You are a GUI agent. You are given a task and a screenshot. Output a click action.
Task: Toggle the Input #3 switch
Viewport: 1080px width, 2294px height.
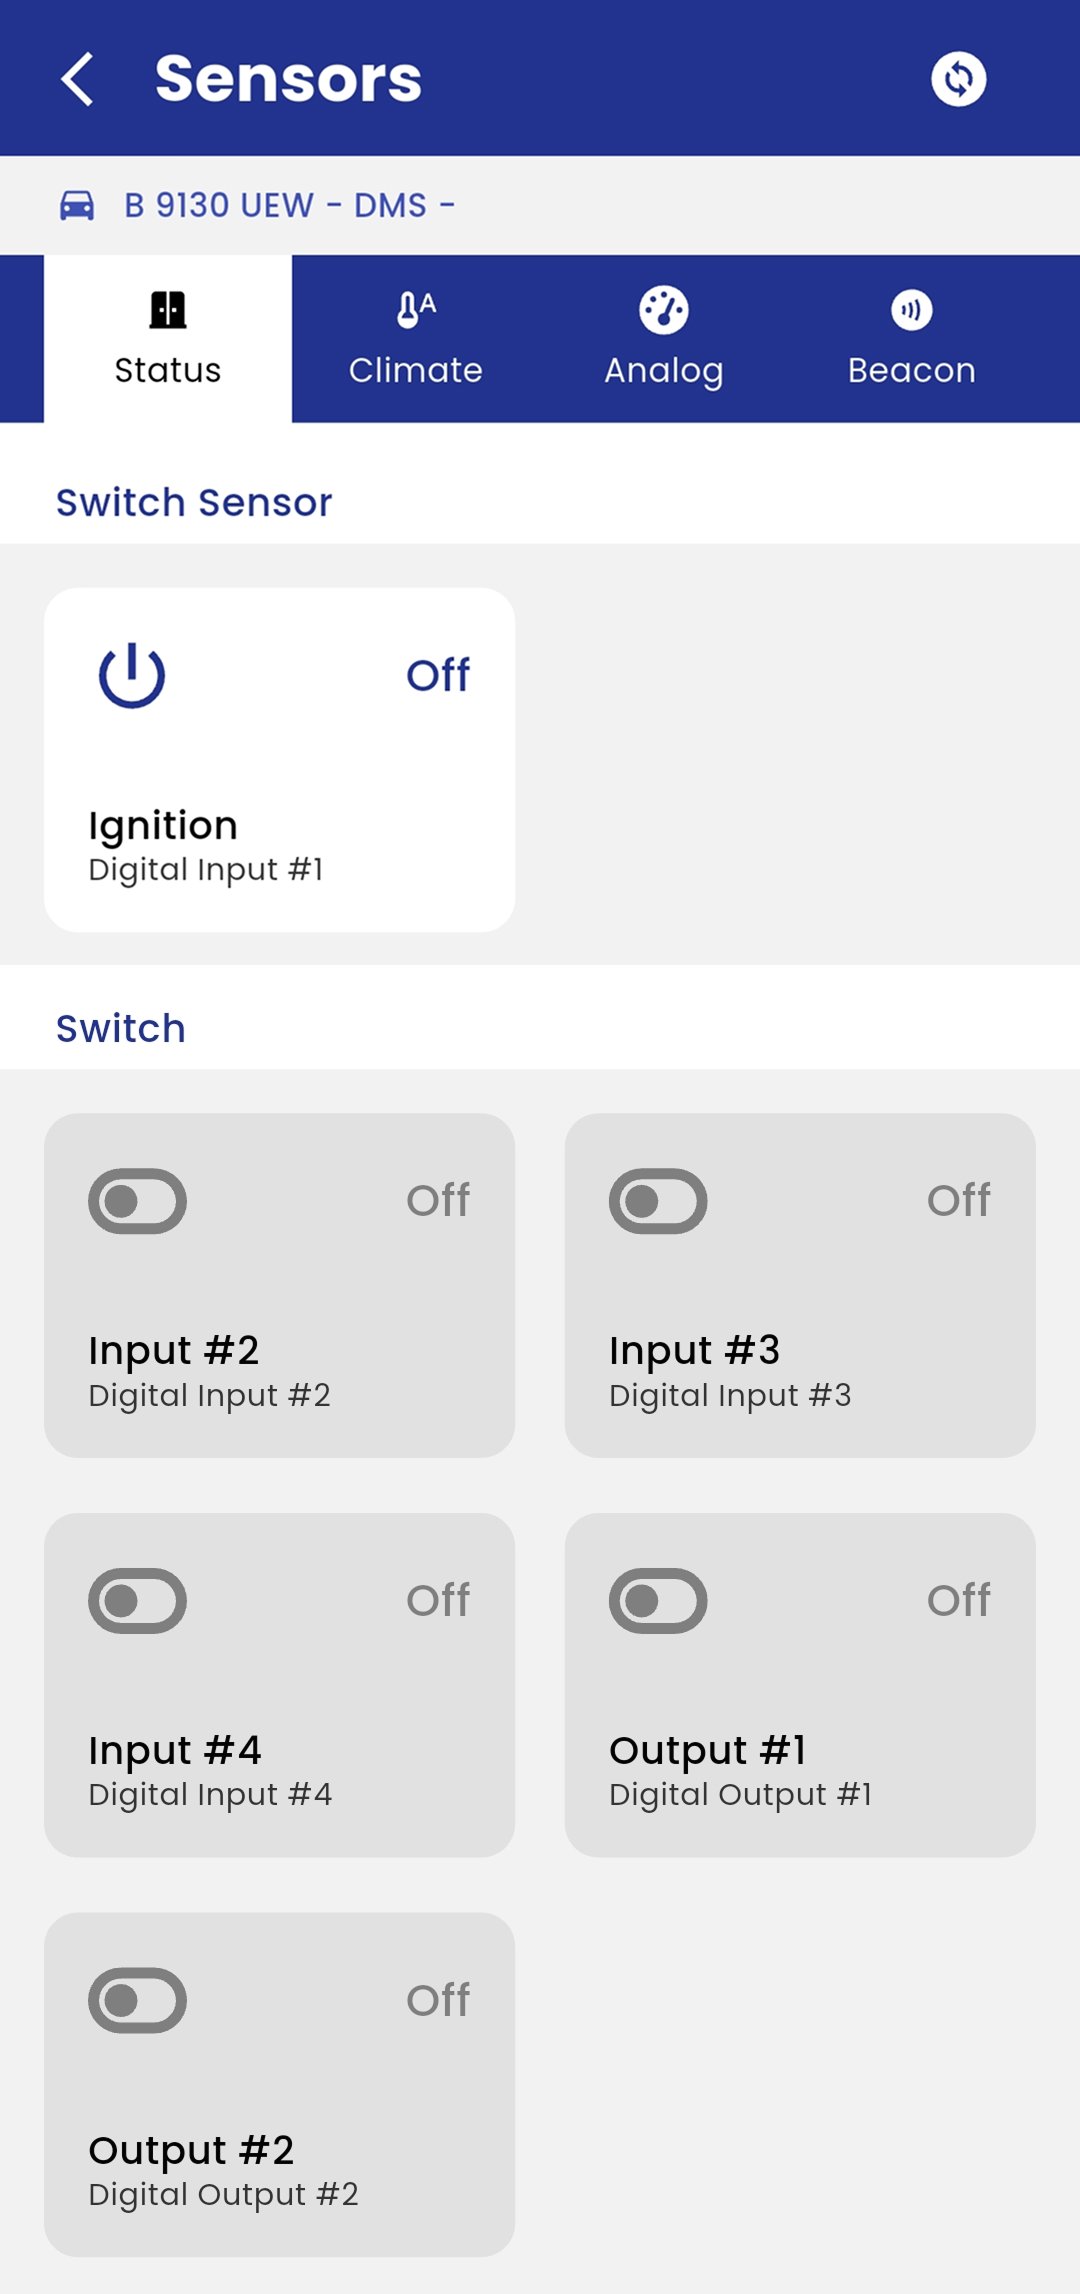coord(658,1202)
